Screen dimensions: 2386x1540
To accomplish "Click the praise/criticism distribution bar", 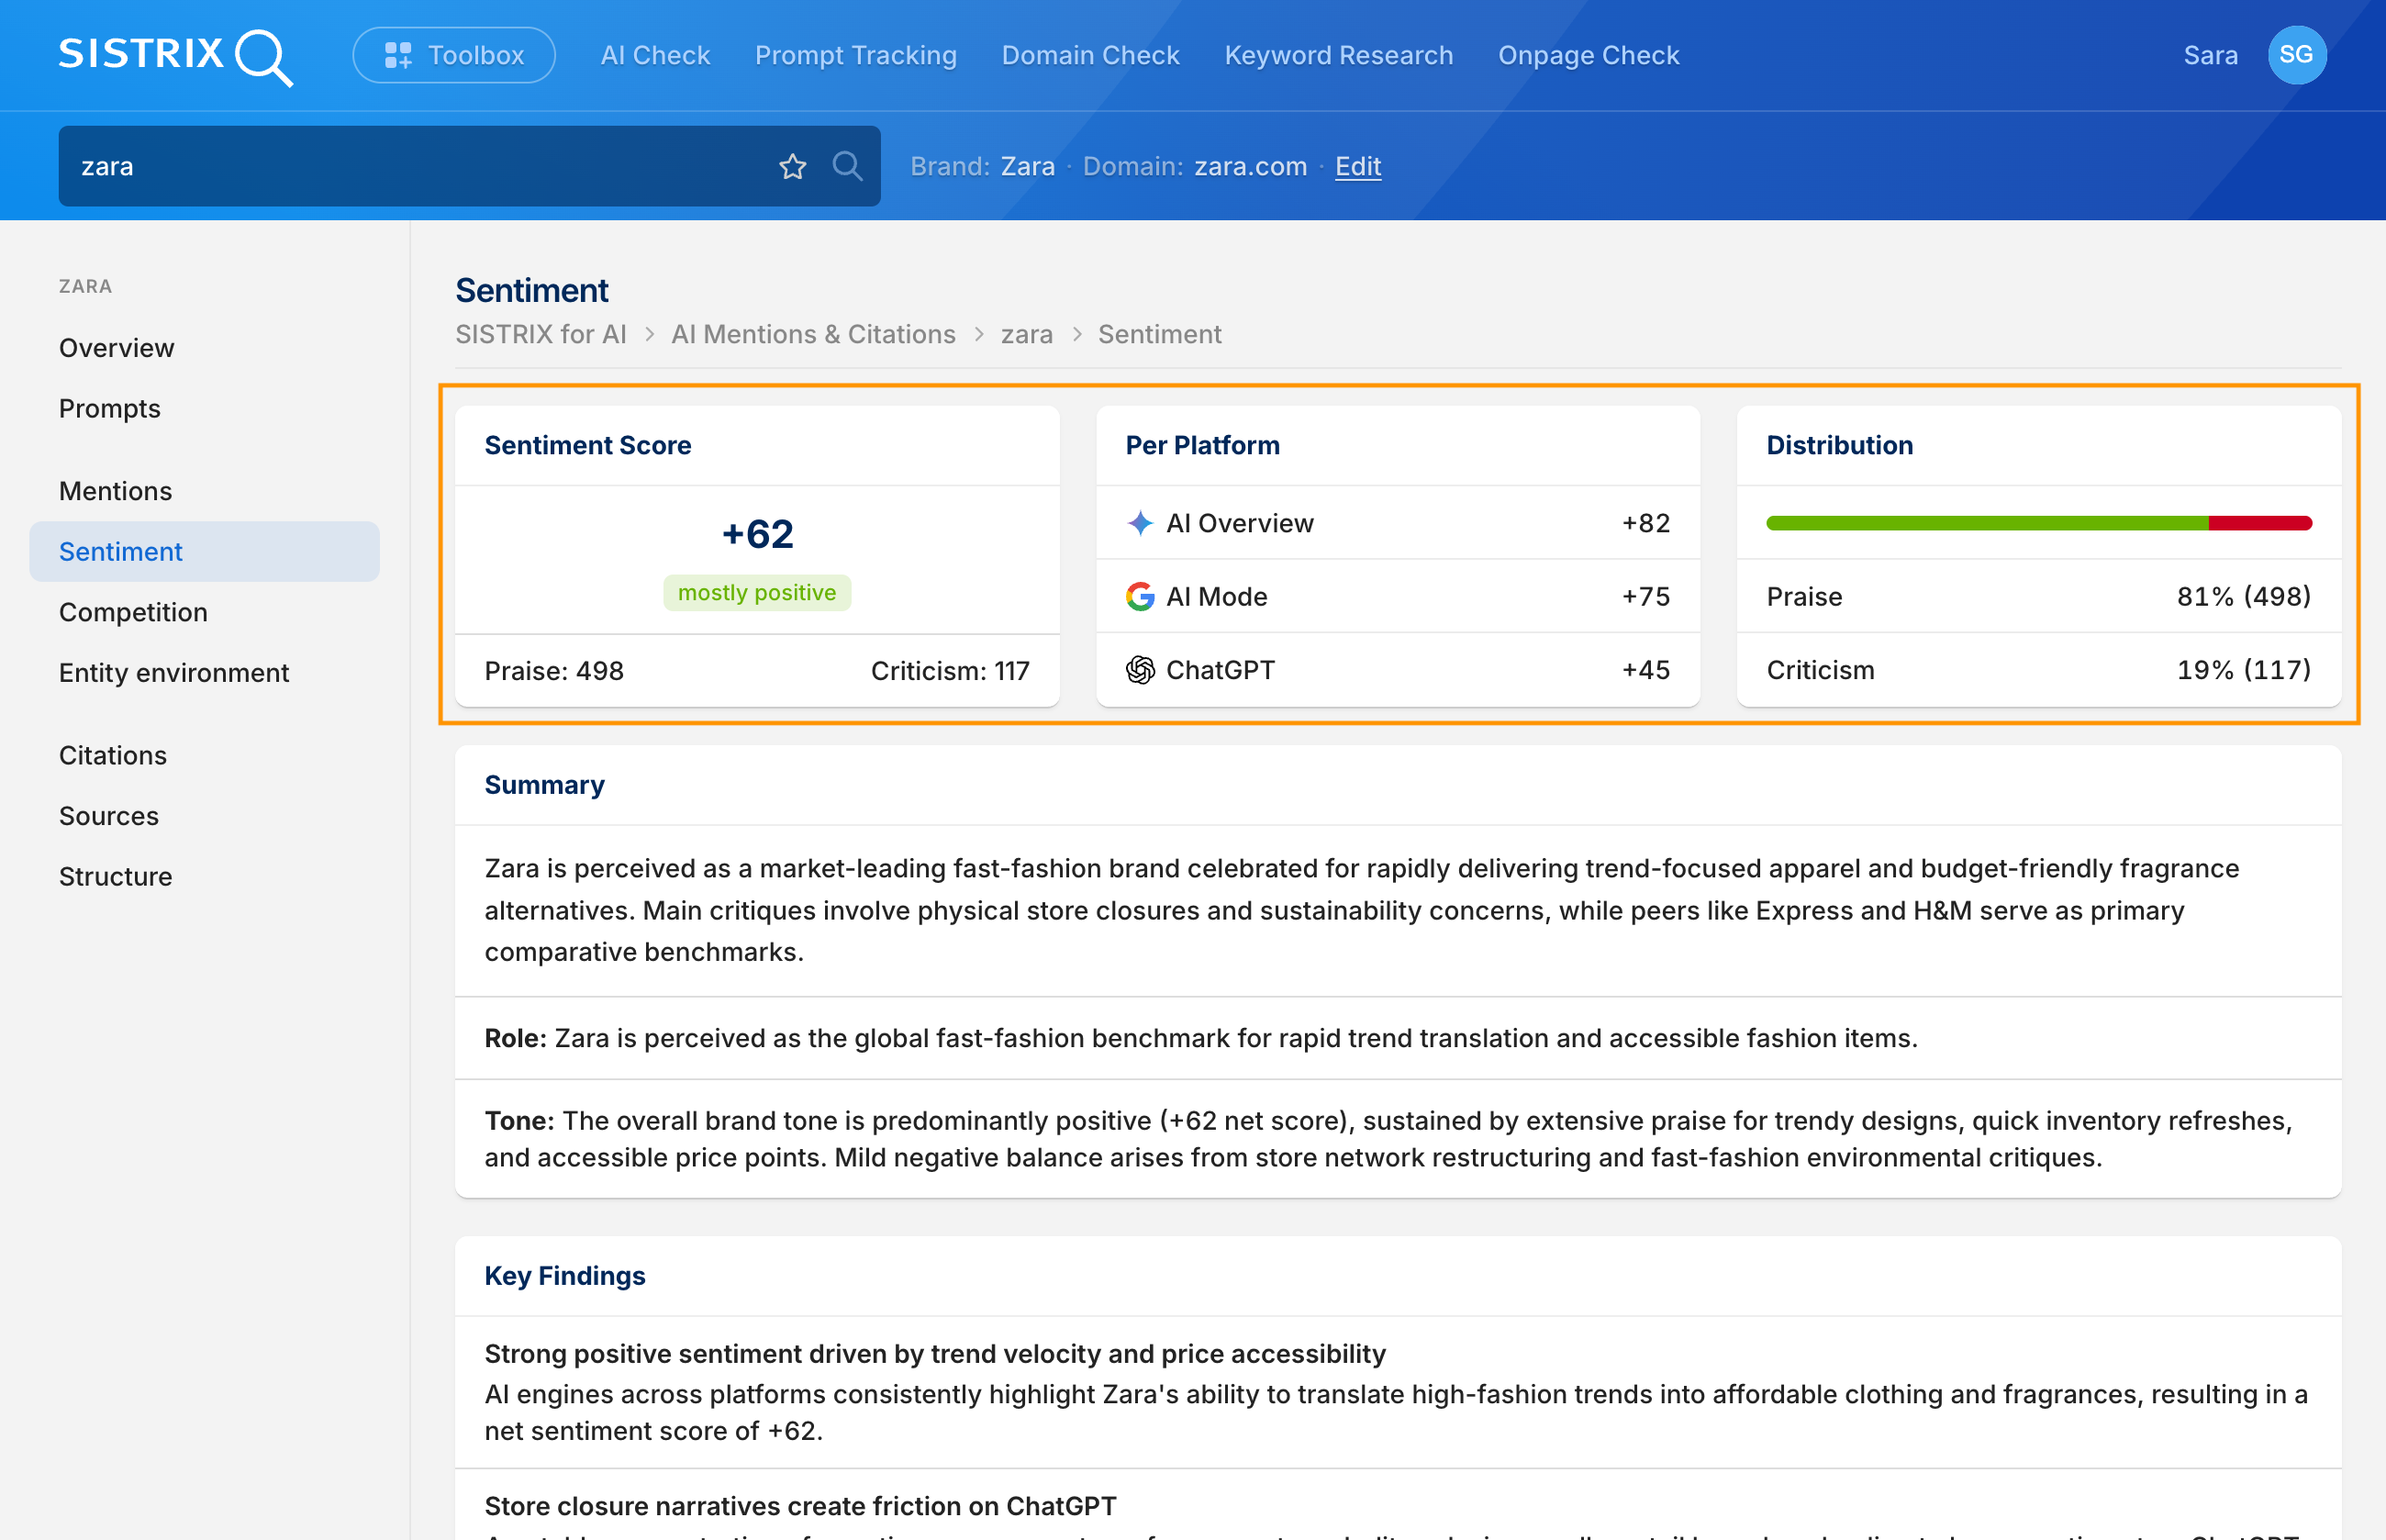I will (x=2039, y=523).
